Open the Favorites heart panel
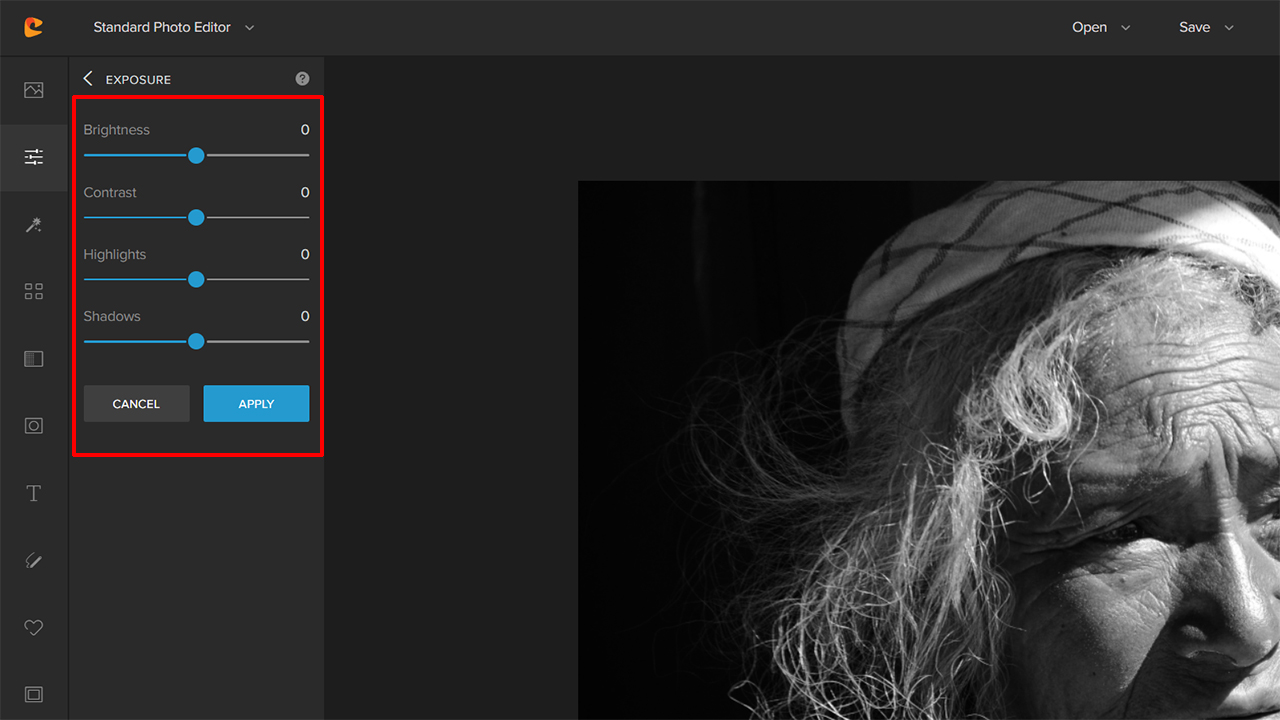The height and width of the screenshot is (720, 1280). tap(33, 627)
